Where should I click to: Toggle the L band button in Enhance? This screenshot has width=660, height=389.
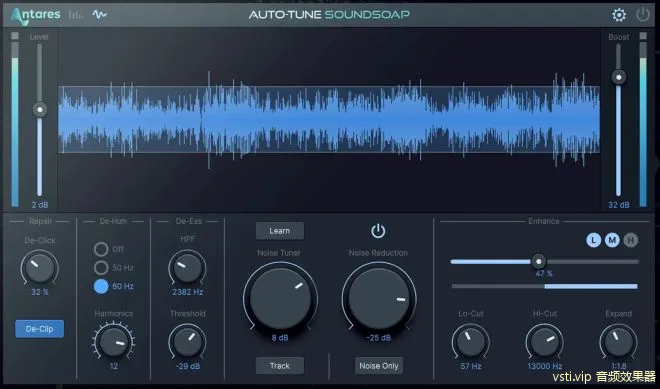click(593, 240)
